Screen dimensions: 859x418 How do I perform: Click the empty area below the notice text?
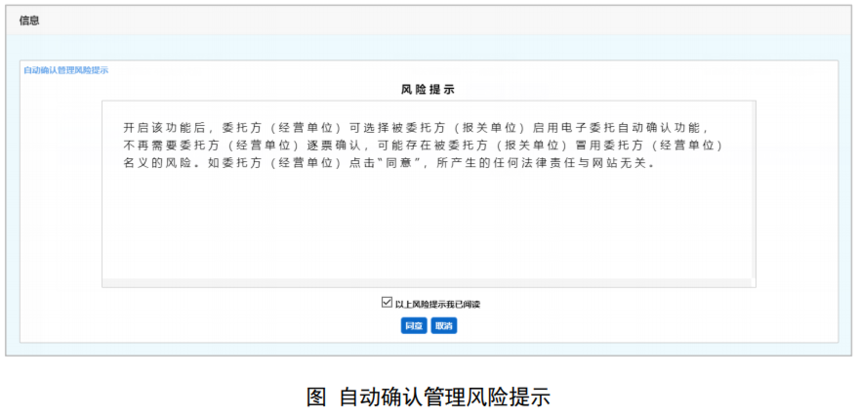click(x=428, y=230)
